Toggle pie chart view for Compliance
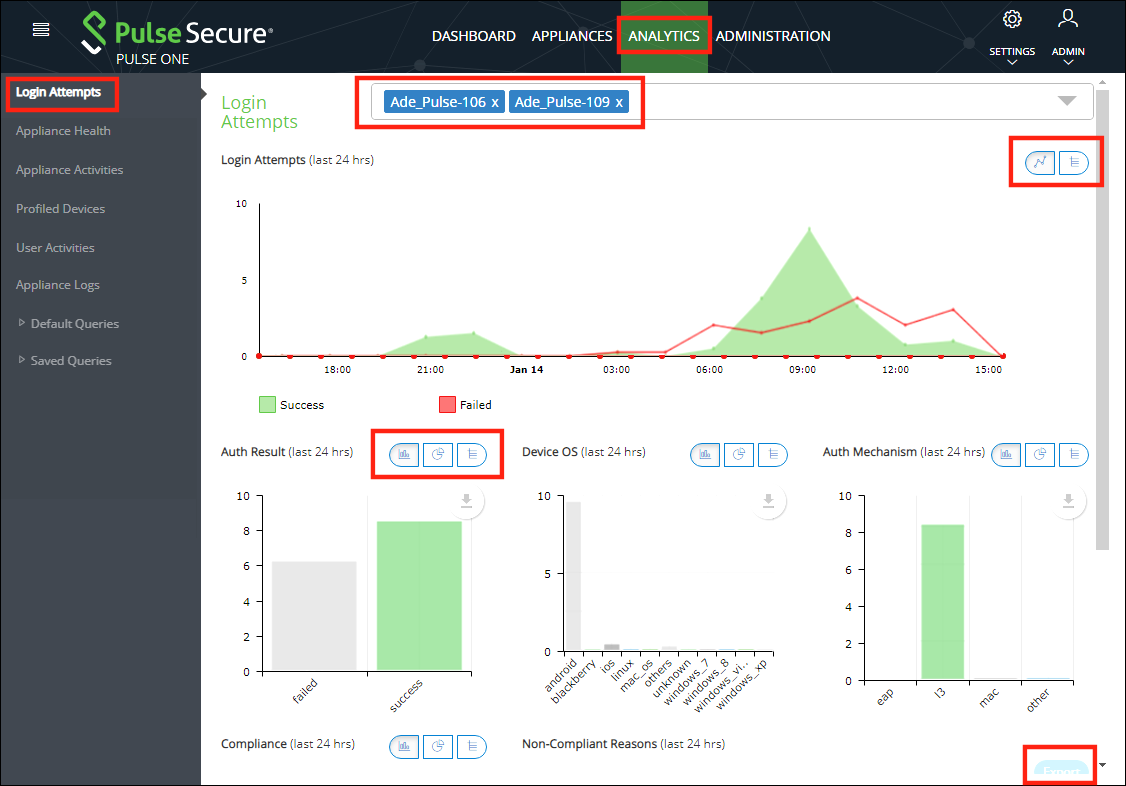Image resolution: width=1126 pixels, height=786 pixels. 437,746
